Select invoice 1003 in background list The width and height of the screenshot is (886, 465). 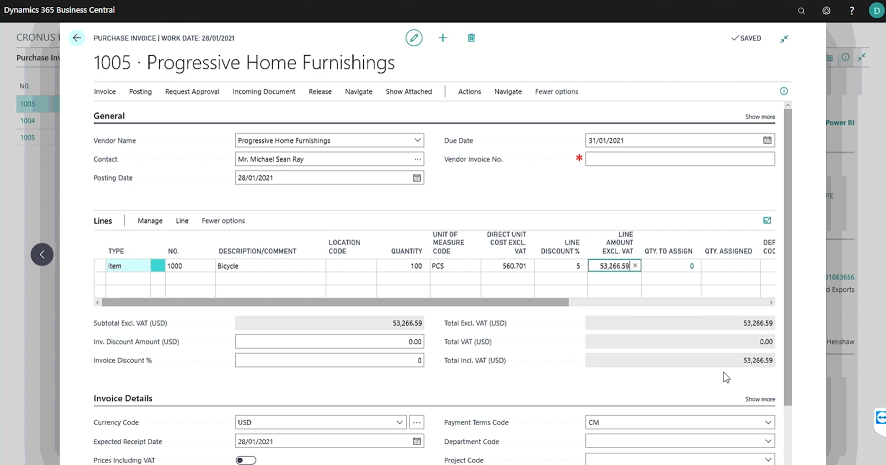[28, 103]
